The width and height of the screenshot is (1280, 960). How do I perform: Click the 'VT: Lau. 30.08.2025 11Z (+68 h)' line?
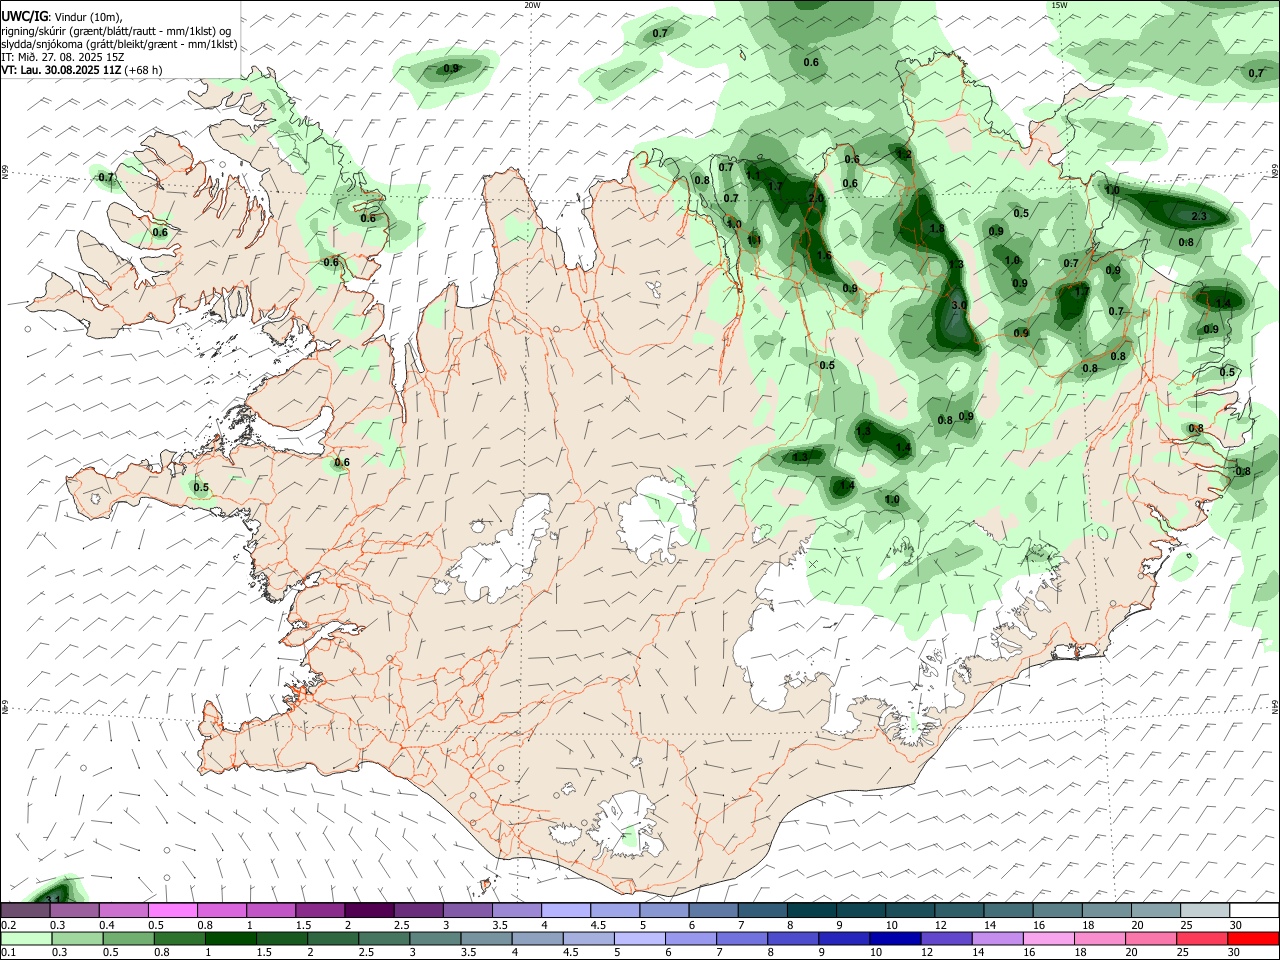(82, 70)
